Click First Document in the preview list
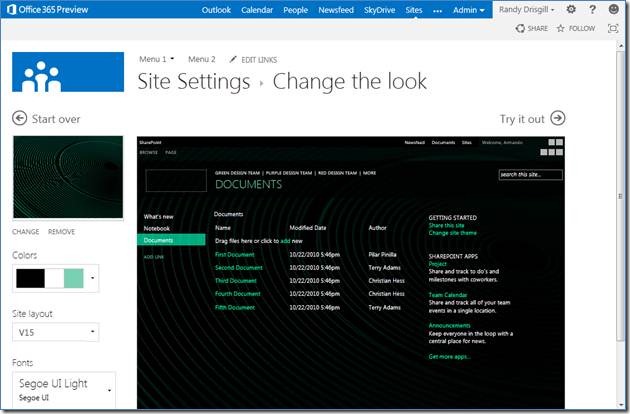This screenshot has width=630, height=414. point(235,254)
